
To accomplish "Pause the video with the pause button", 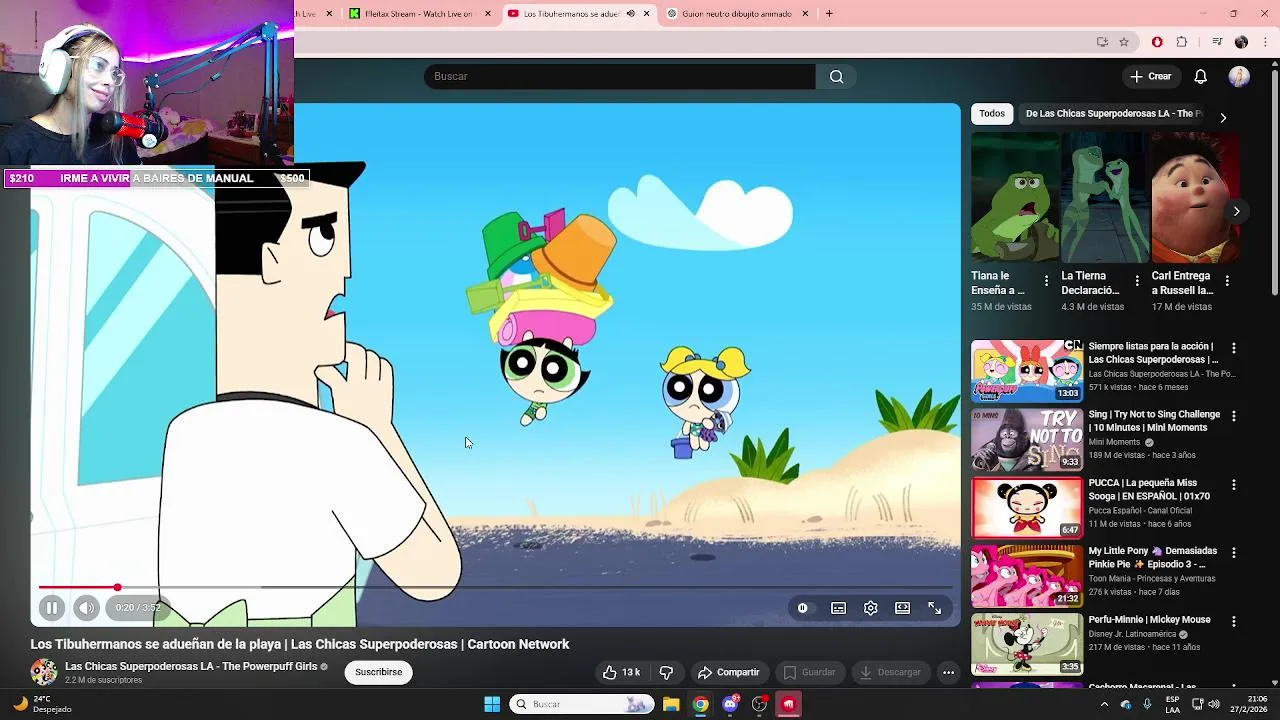I will click(x=52, y=607).
